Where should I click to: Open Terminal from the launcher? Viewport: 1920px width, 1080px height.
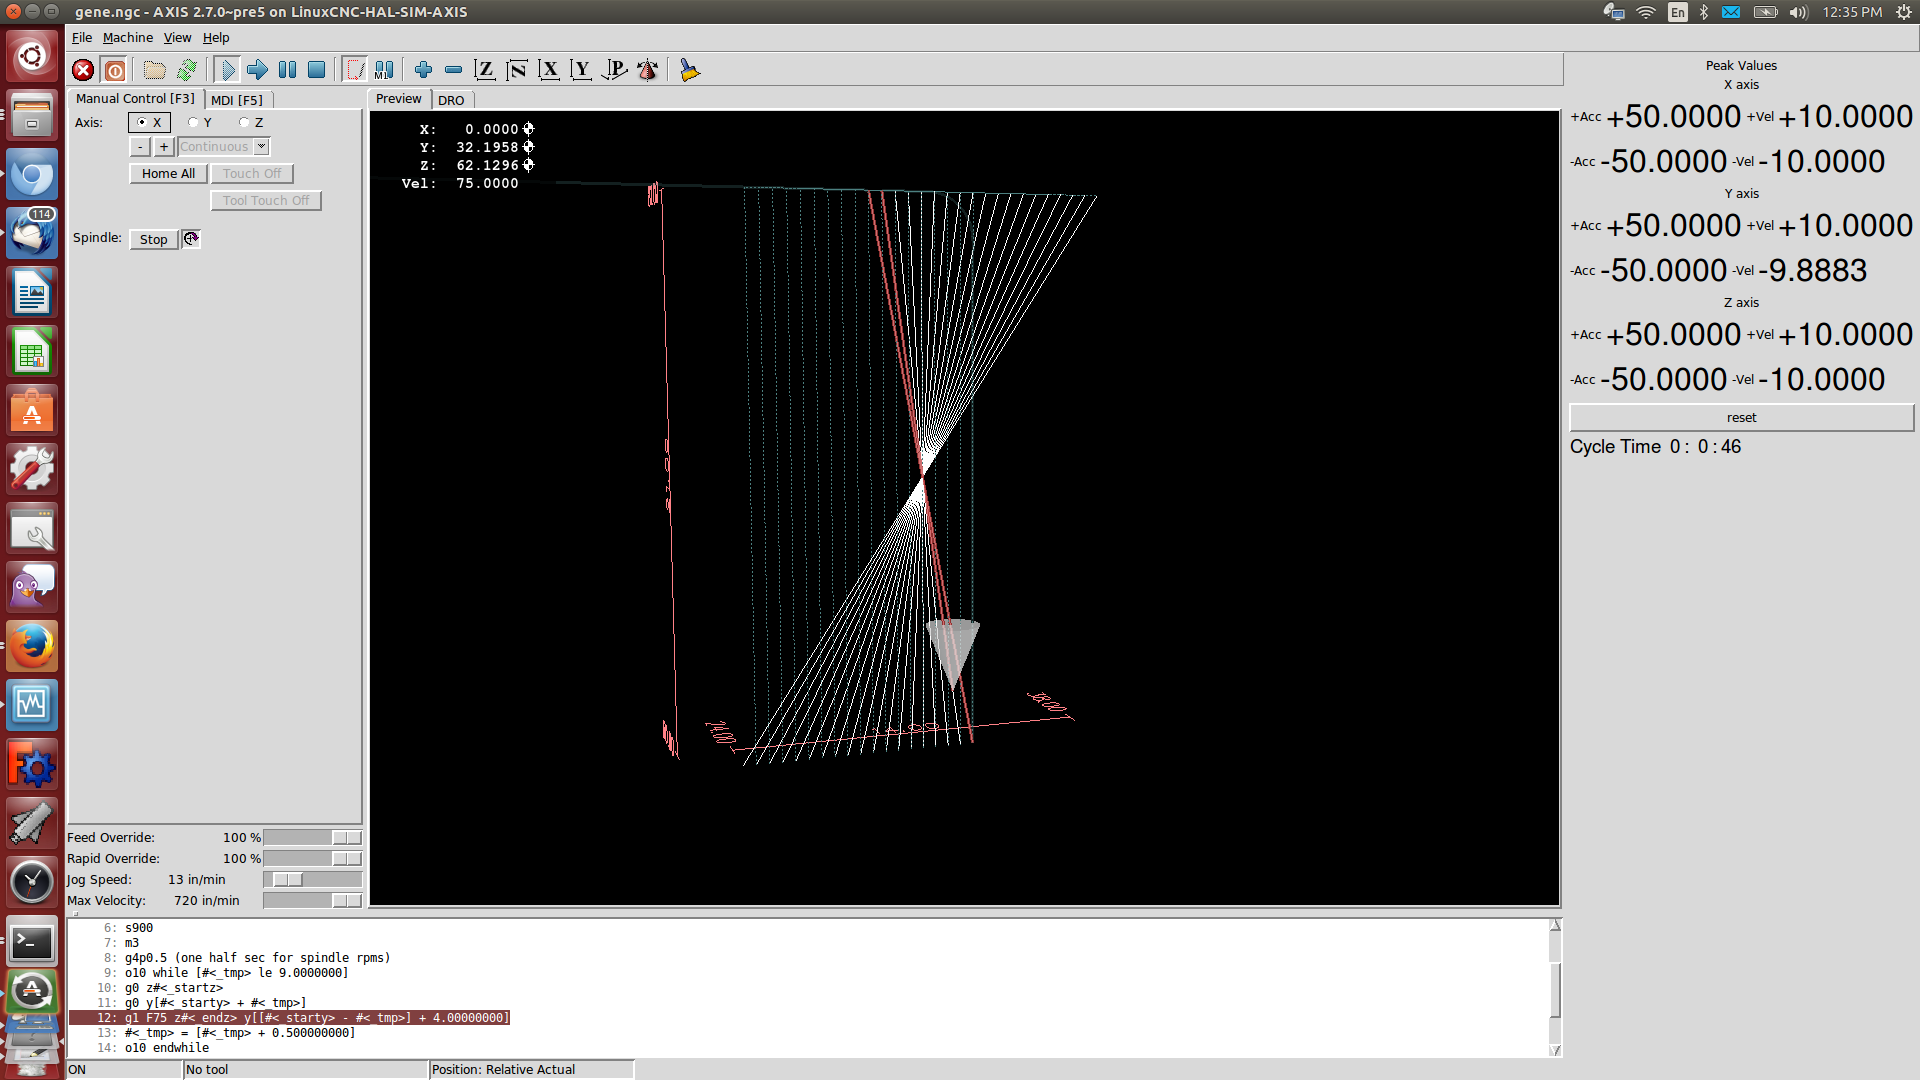[32, 942]
